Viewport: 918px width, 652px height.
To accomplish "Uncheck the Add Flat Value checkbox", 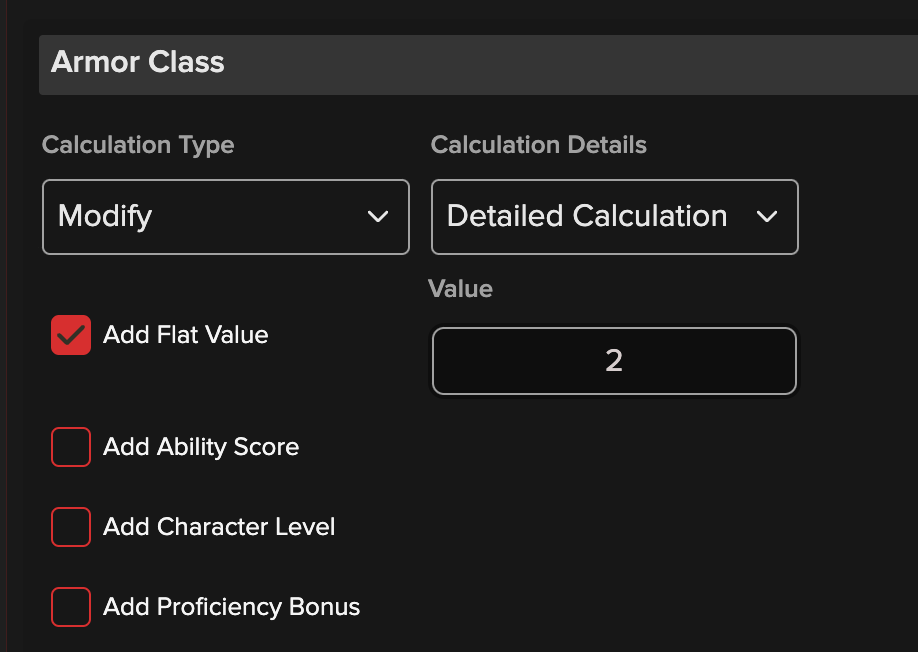I will (71, 335).
